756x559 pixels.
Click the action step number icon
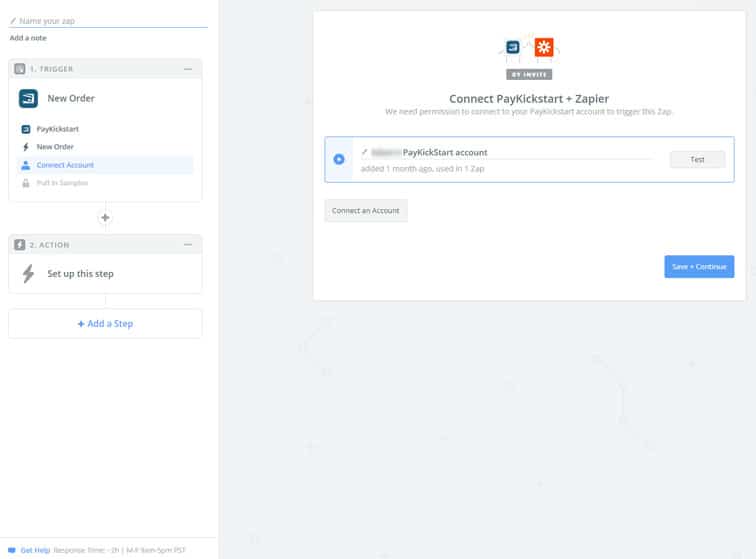(x=20, y=245)
